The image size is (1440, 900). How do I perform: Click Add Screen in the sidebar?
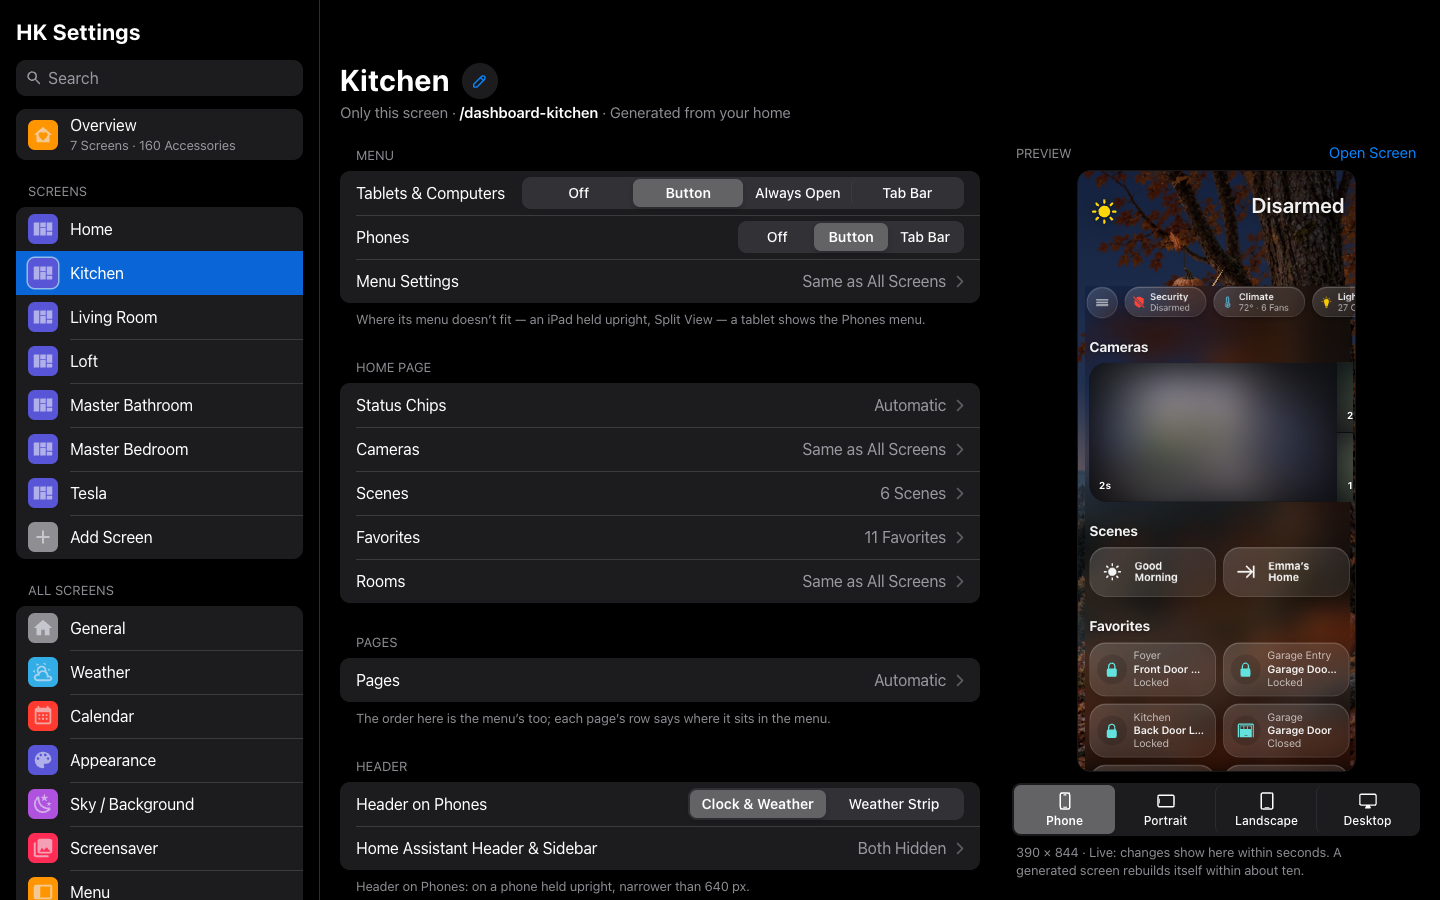(159, 537)
